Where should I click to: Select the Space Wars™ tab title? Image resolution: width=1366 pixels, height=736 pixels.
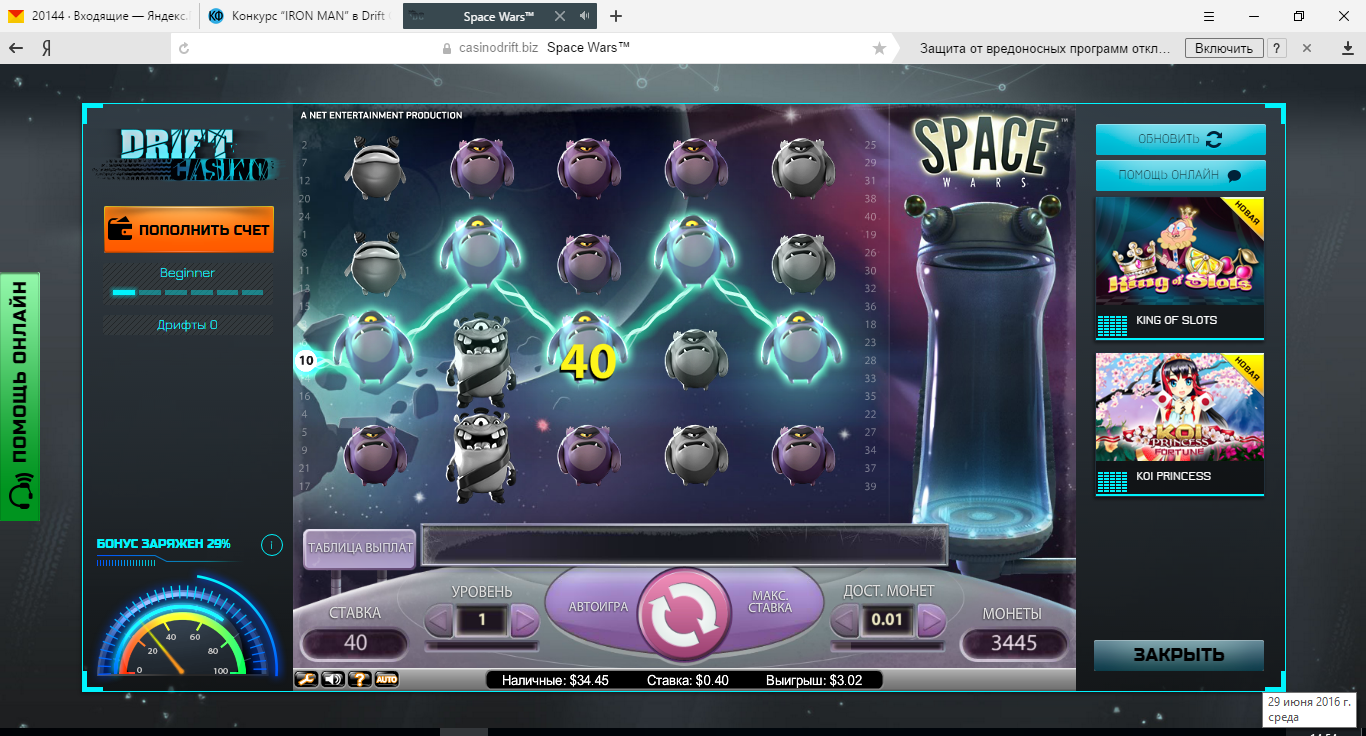pyautogui.click(x=499, y=16)
